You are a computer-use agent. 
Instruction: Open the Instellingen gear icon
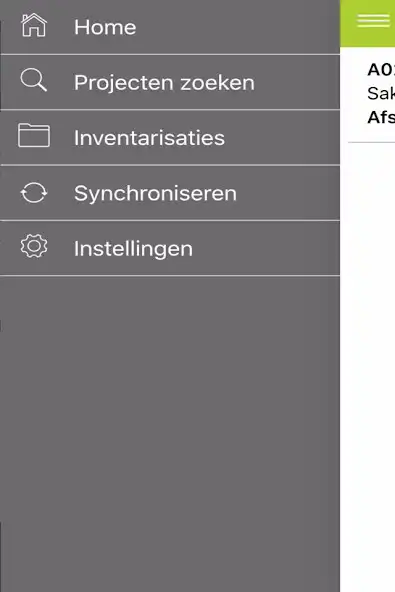click(x=34, y=246)
